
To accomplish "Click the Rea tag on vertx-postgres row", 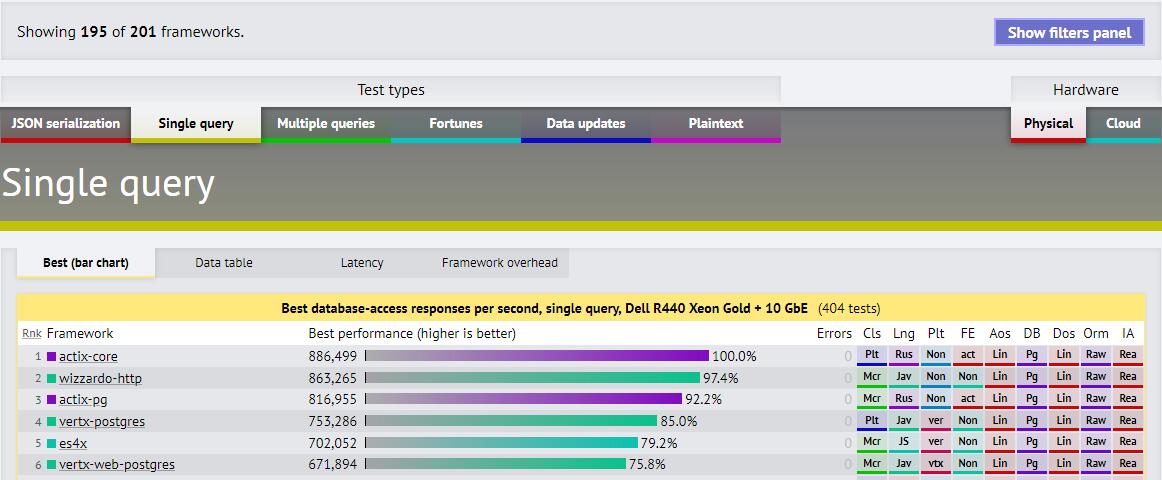I will point(1128,421).
